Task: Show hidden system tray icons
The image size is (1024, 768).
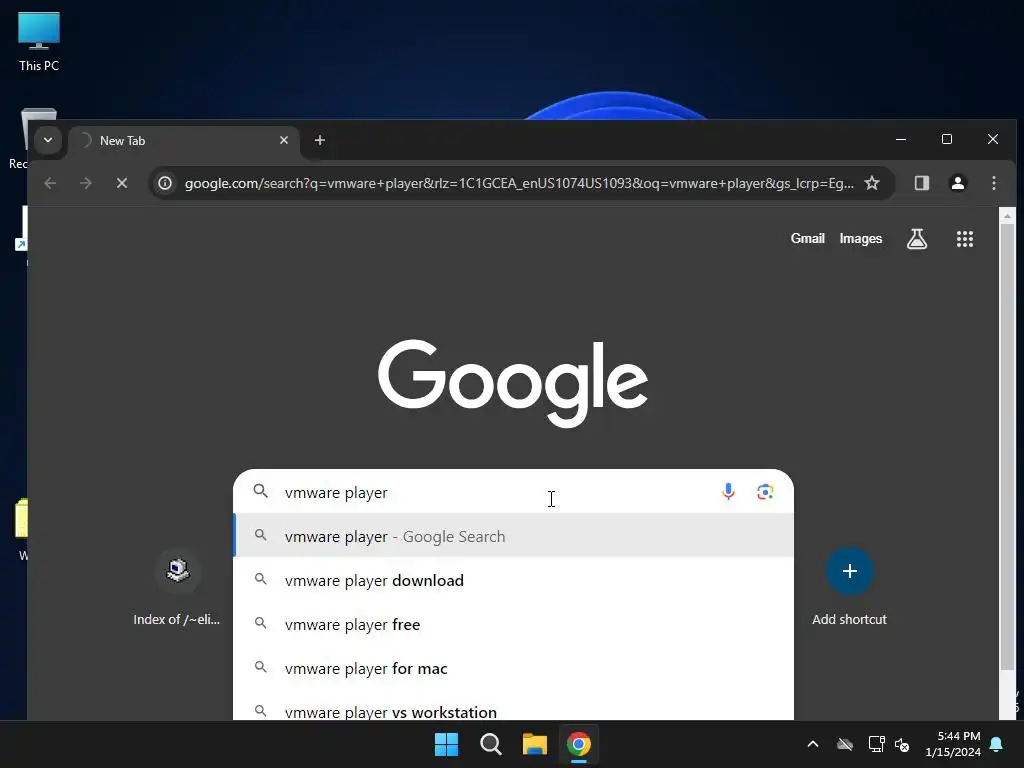Action: point(812,744)
